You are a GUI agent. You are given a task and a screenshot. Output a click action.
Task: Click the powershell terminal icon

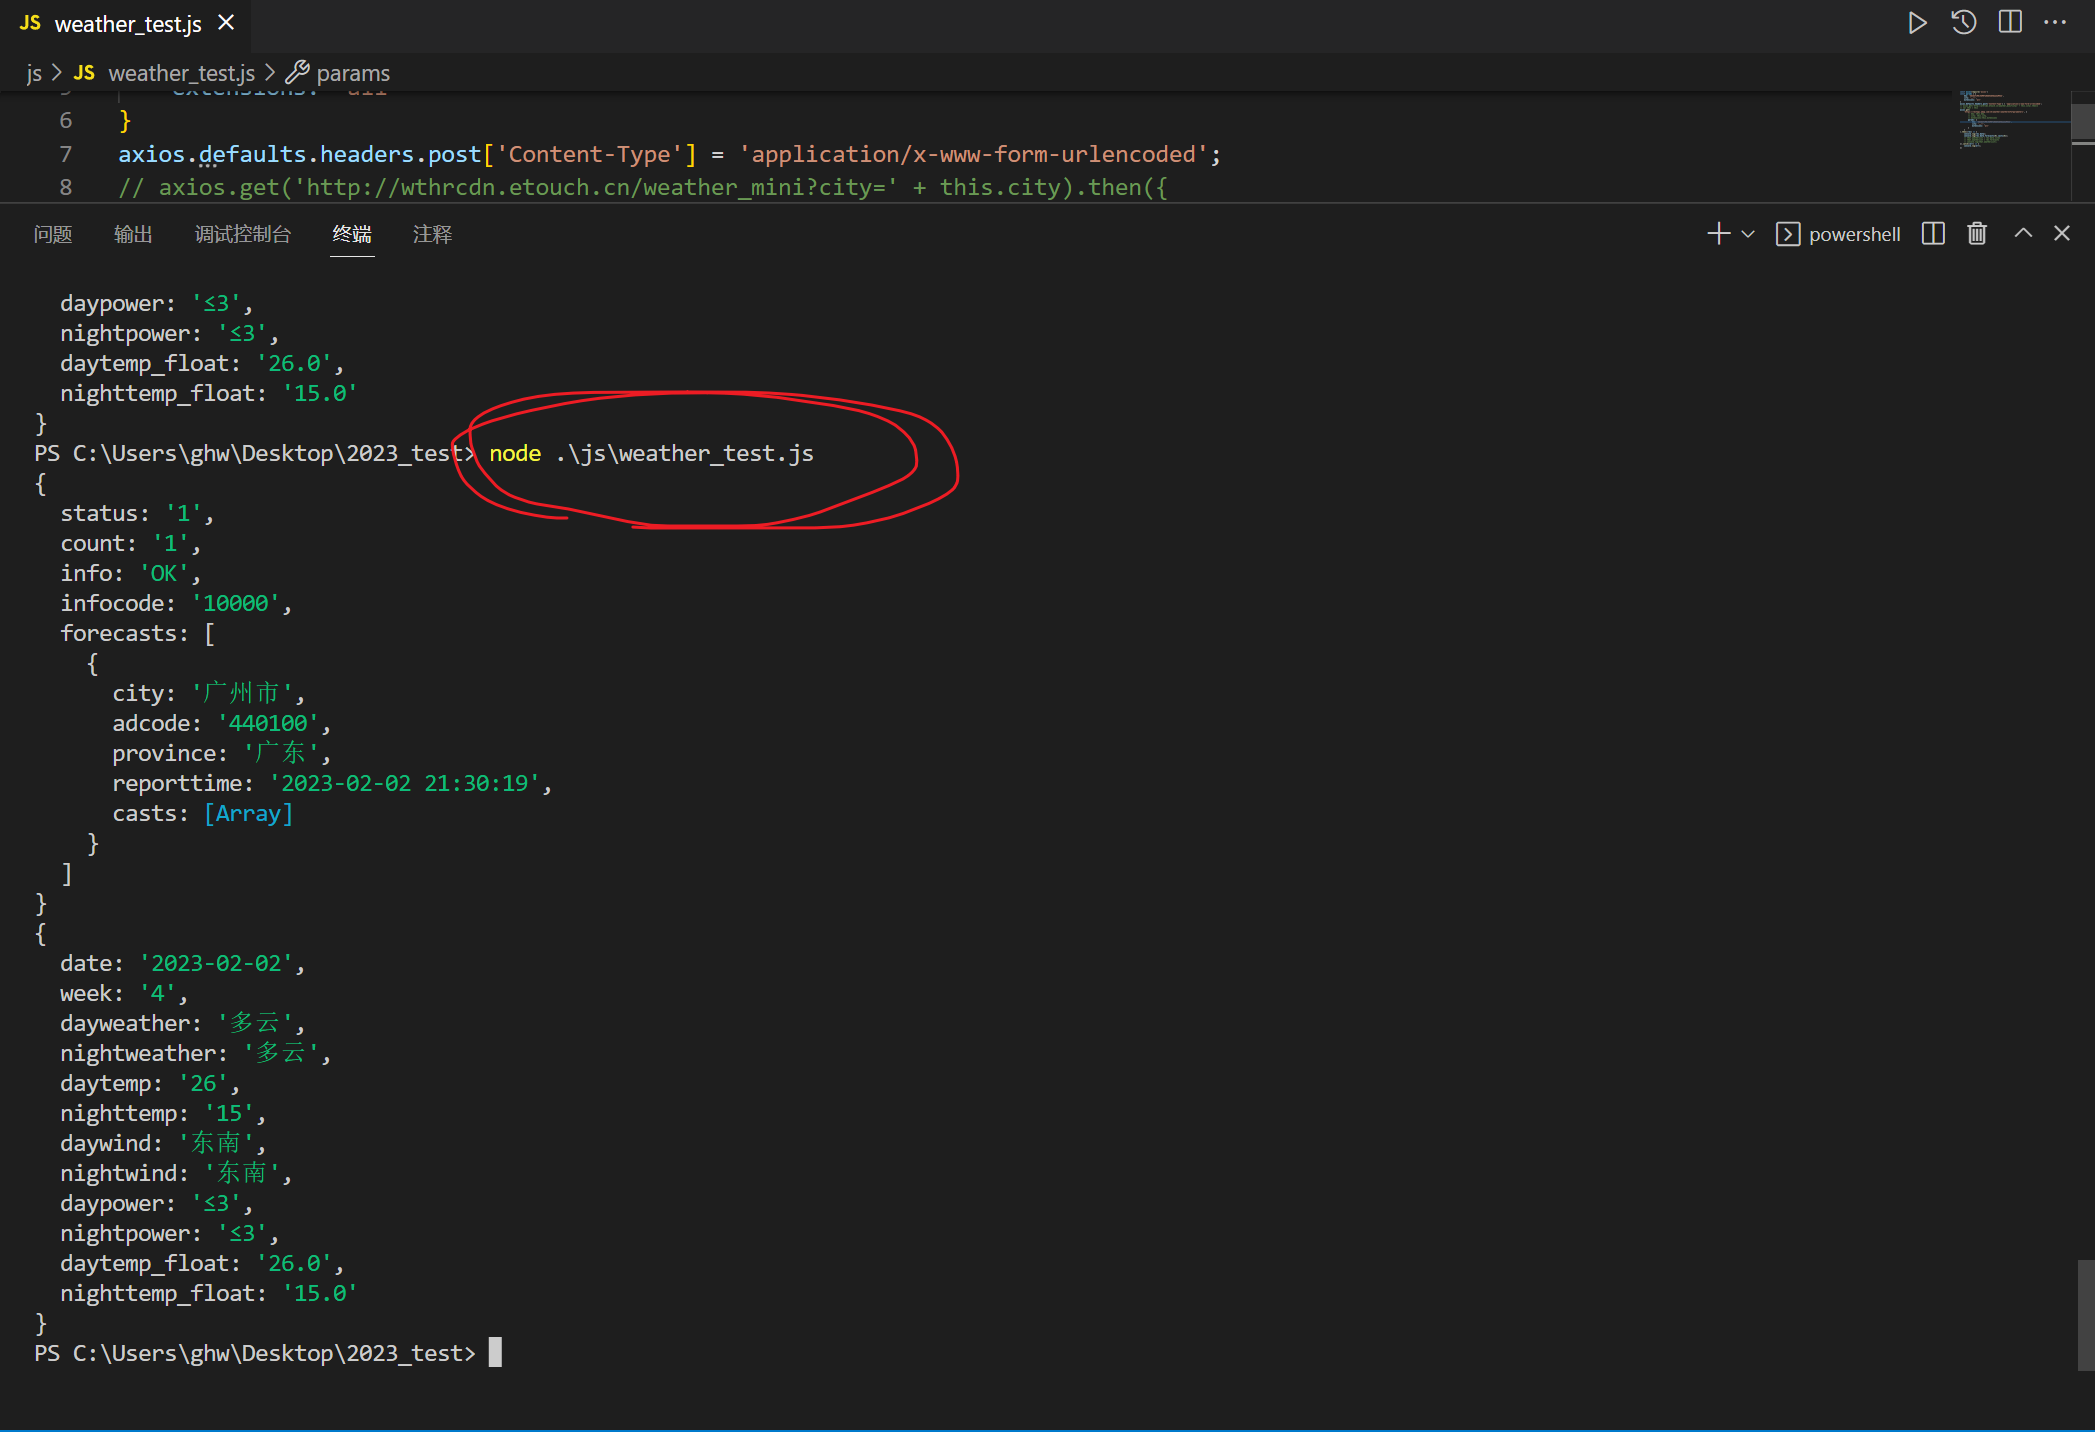point(1788,234)
